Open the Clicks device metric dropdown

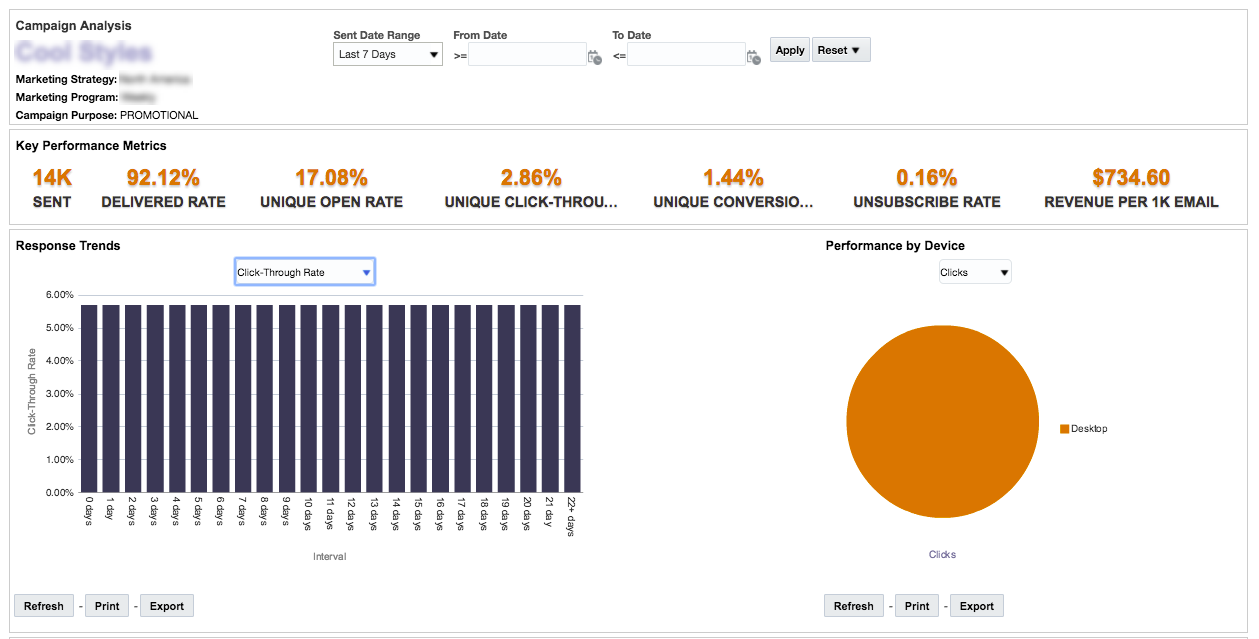pyautogui.click(x=974, y=272)
